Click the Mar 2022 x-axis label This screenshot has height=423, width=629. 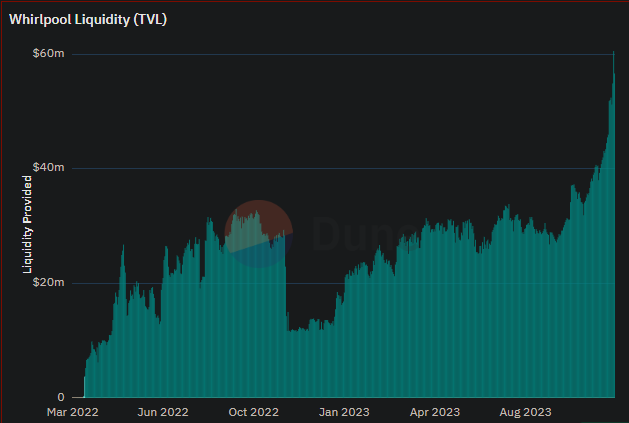point(73,412)
